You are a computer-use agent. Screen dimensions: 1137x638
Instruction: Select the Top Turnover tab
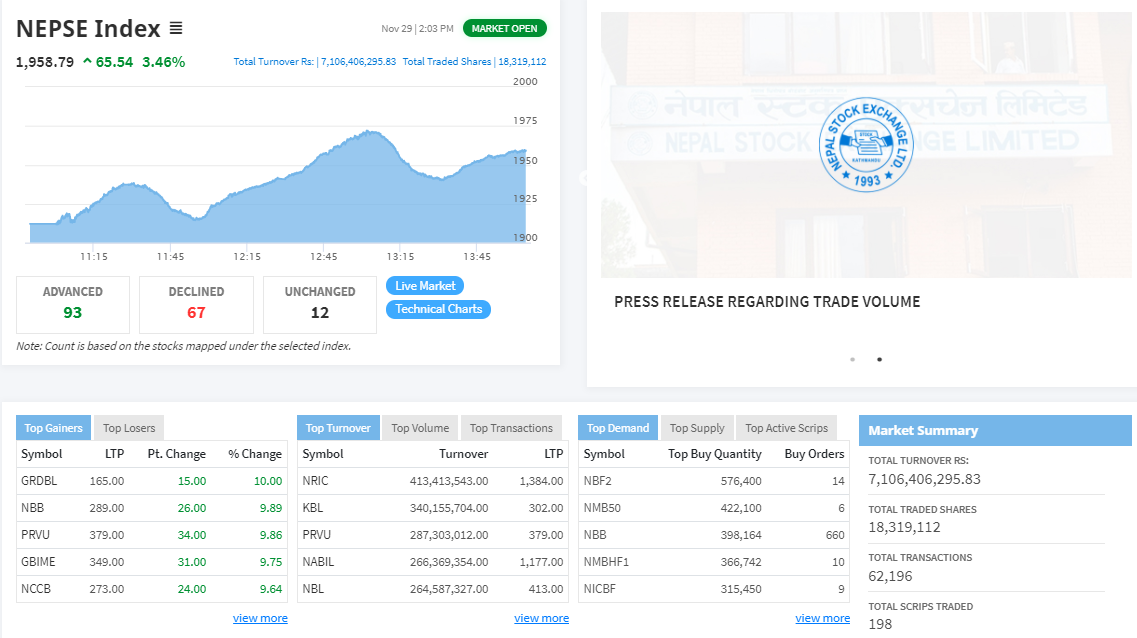(338, 428)
